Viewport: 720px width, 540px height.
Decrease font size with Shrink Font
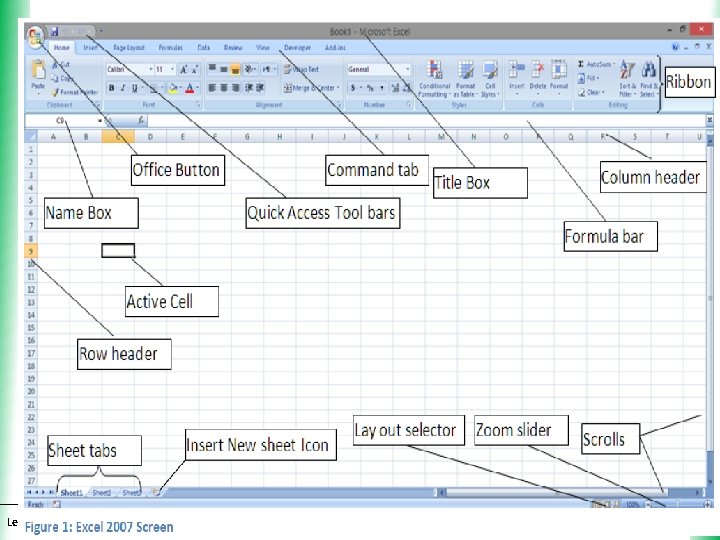[x=195, y=69]
